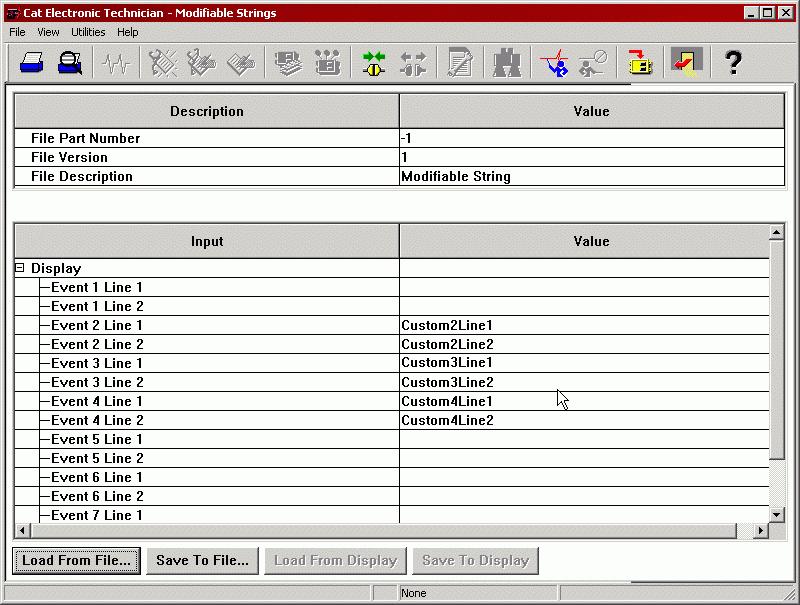800x605 pixels.
Task: Select the Event 1 Line 2 row
Action: [x=392, y=306]
